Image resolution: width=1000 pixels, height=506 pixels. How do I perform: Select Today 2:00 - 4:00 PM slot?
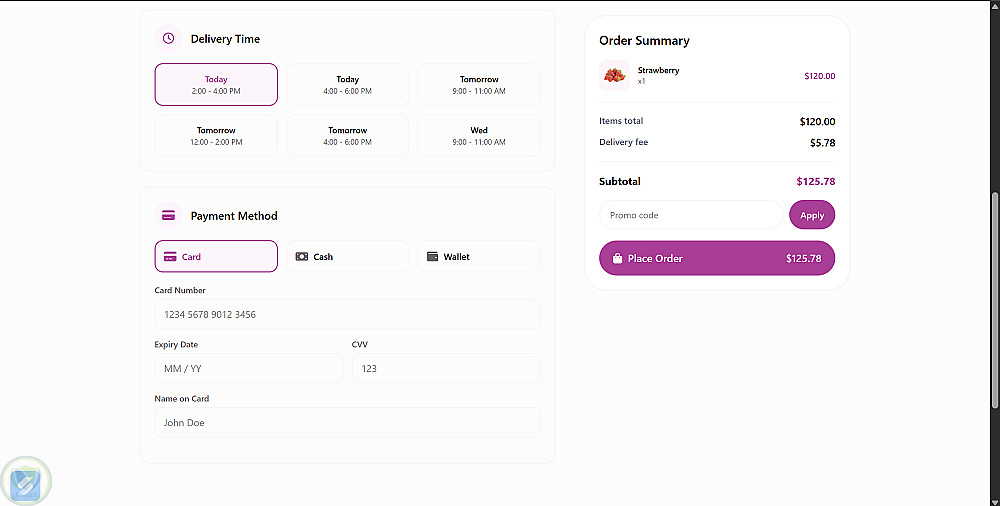coord(216,85)
